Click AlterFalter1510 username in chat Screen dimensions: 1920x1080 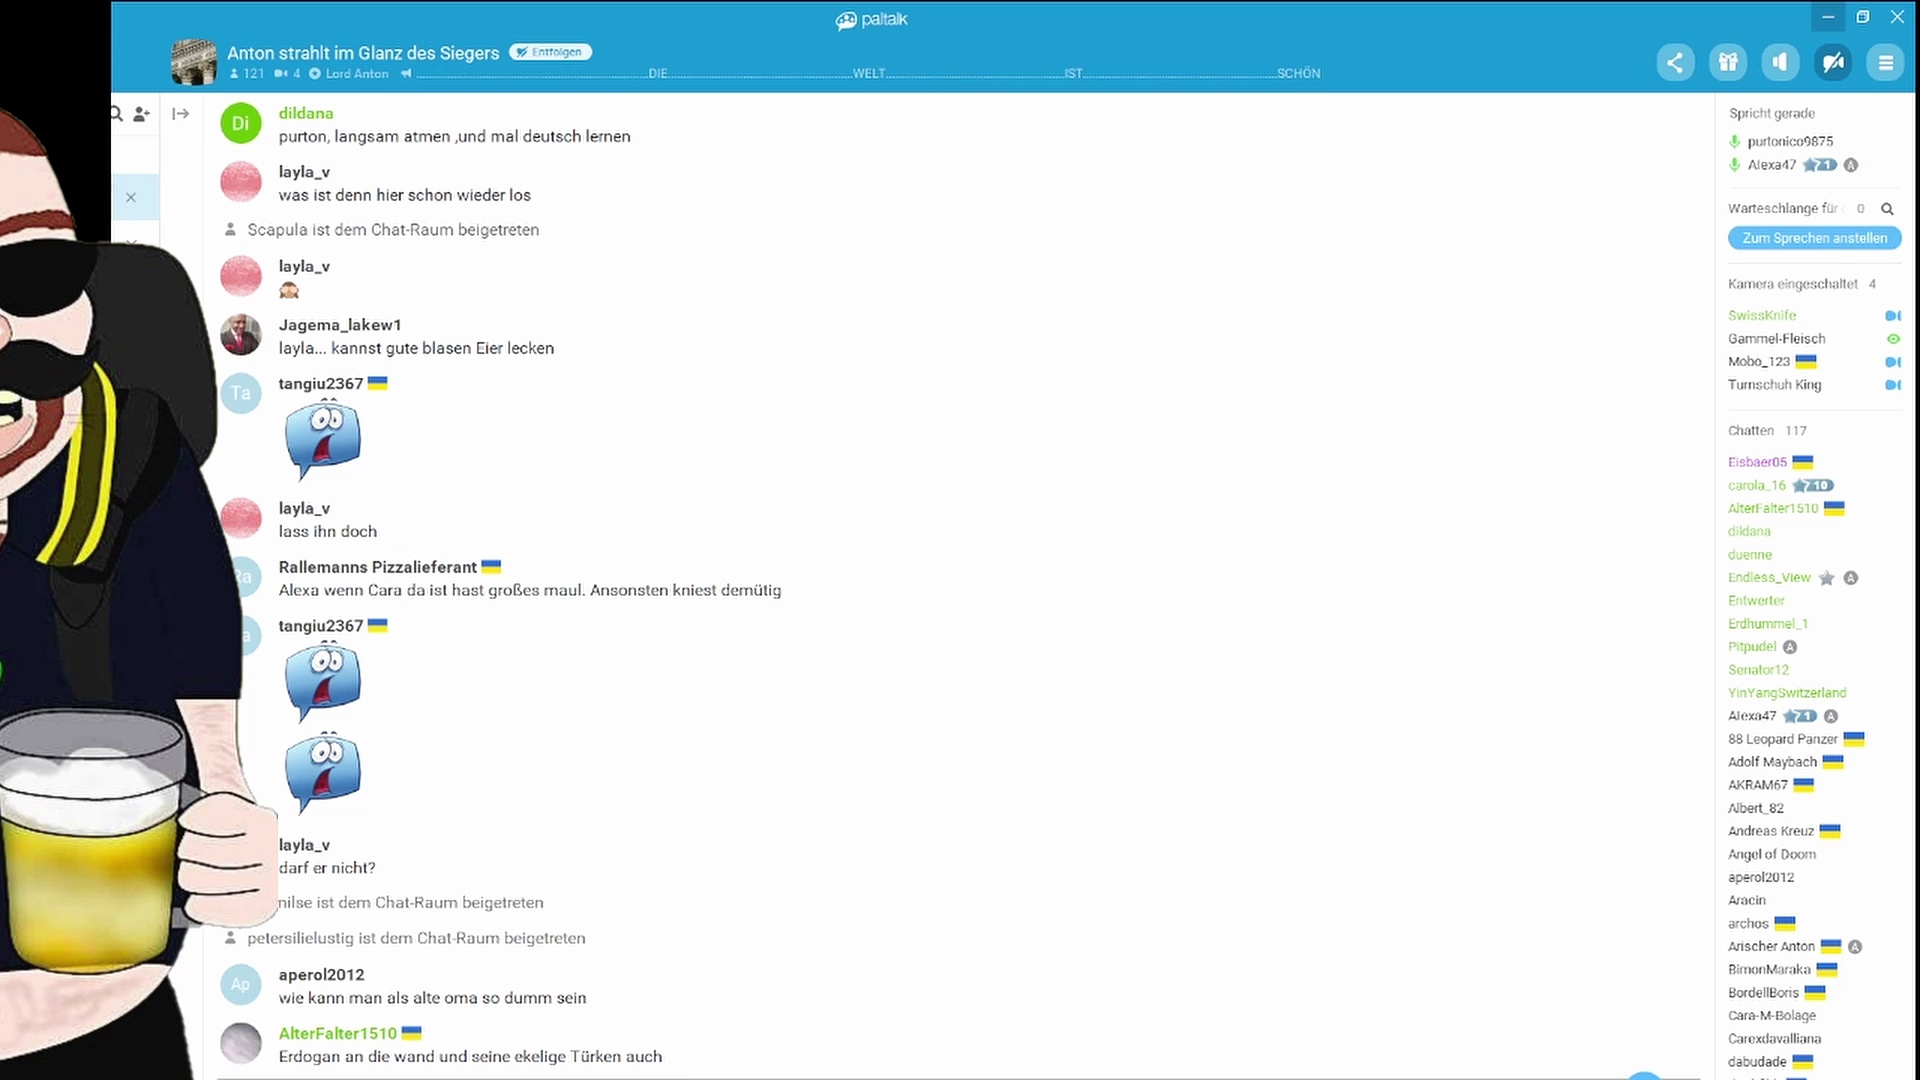point(337,1033)
